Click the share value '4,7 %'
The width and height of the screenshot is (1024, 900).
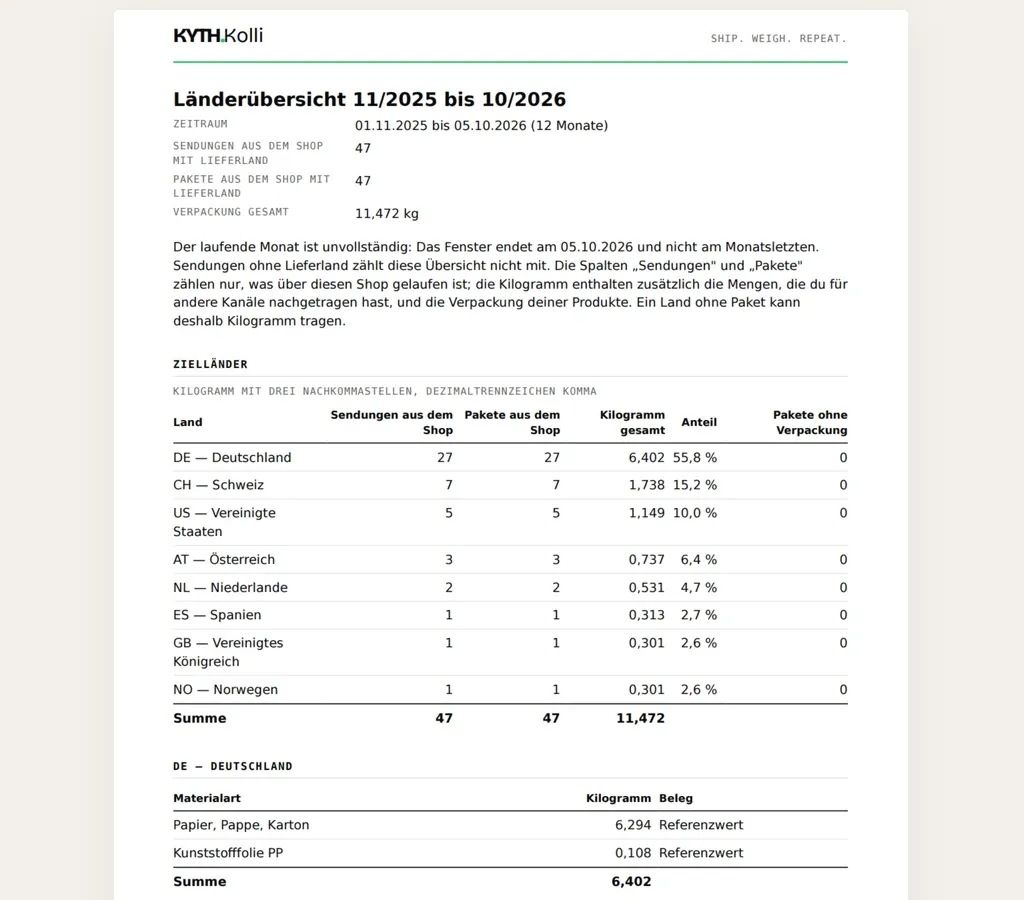click(699, 587)
